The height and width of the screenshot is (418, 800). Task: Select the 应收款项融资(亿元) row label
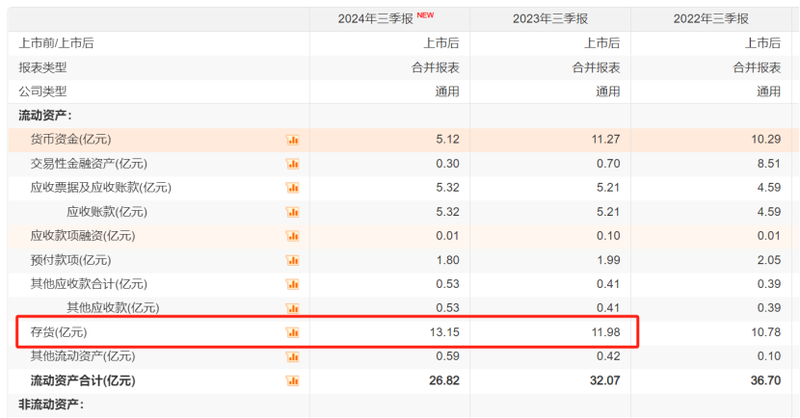(x=83, y=236)
